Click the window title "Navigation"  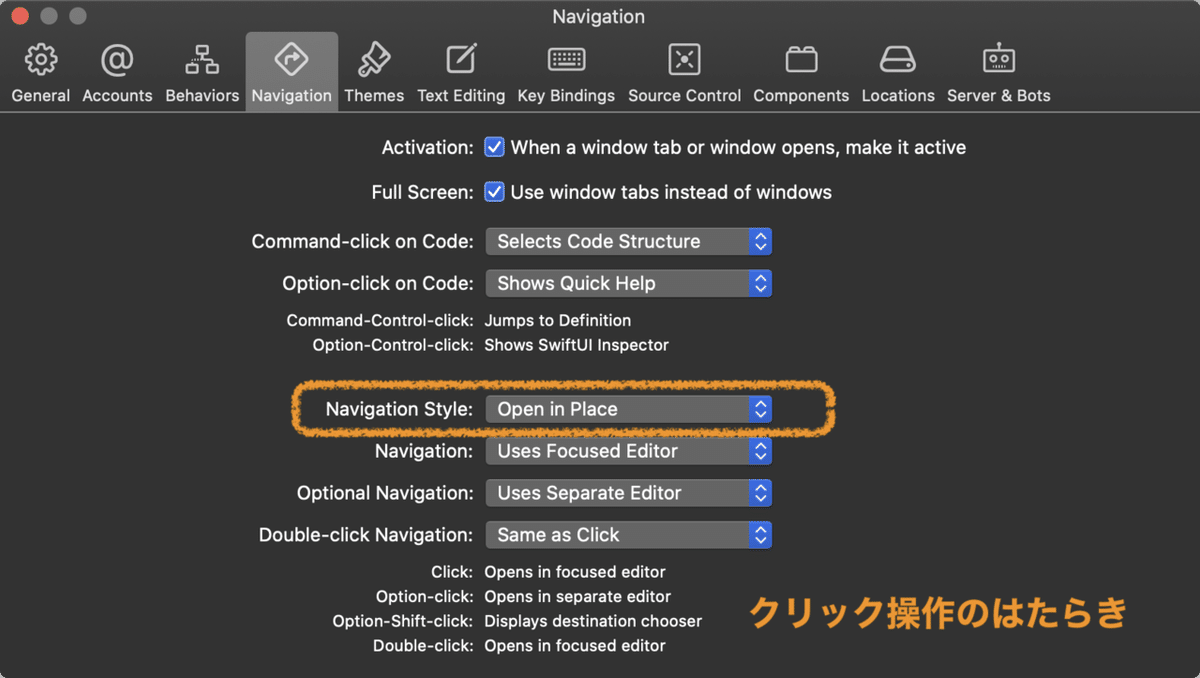click(x=598, y=17)
